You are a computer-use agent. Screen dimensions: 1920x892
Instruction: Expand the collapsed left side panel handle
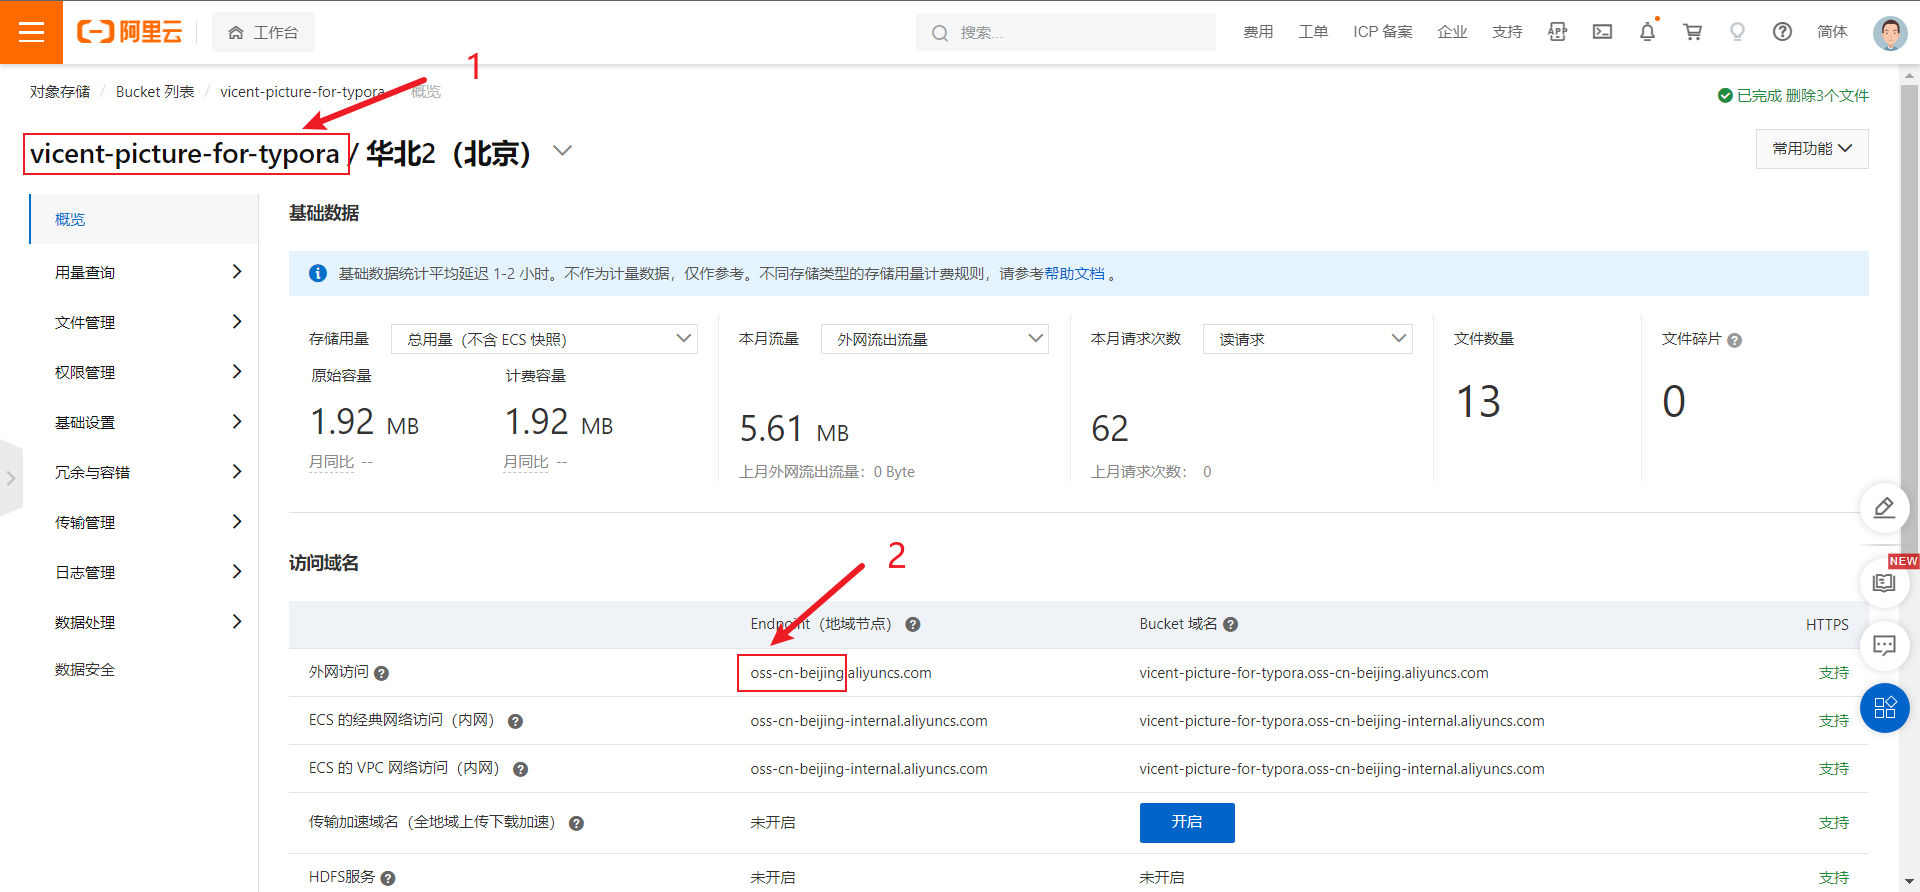click(10, 478)
